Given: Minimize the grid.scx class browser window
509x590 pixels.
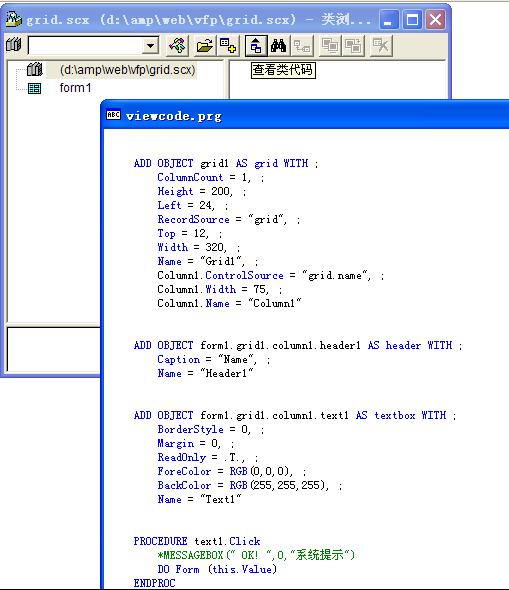Looking at the screenshot, I should click(389, 19).
